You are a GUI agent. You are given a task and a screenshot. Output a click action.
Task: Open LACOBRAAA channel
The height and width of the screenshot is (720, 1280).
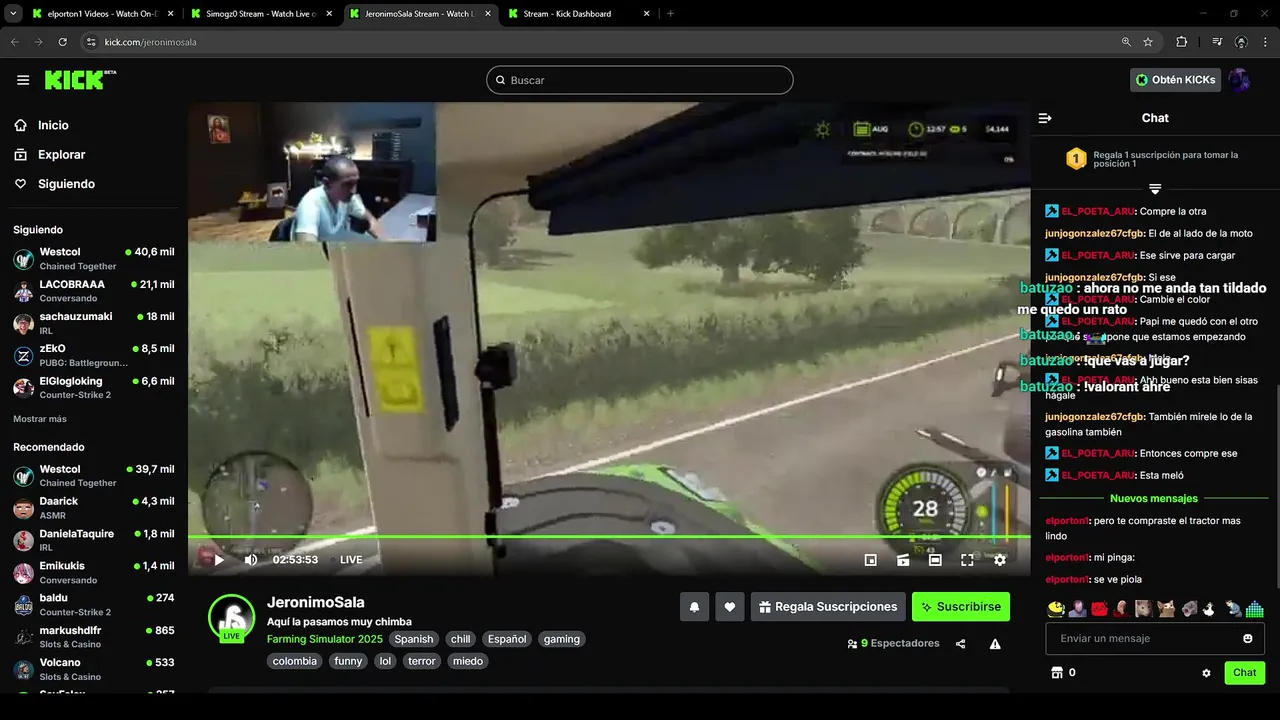click(x=94, y=291)
